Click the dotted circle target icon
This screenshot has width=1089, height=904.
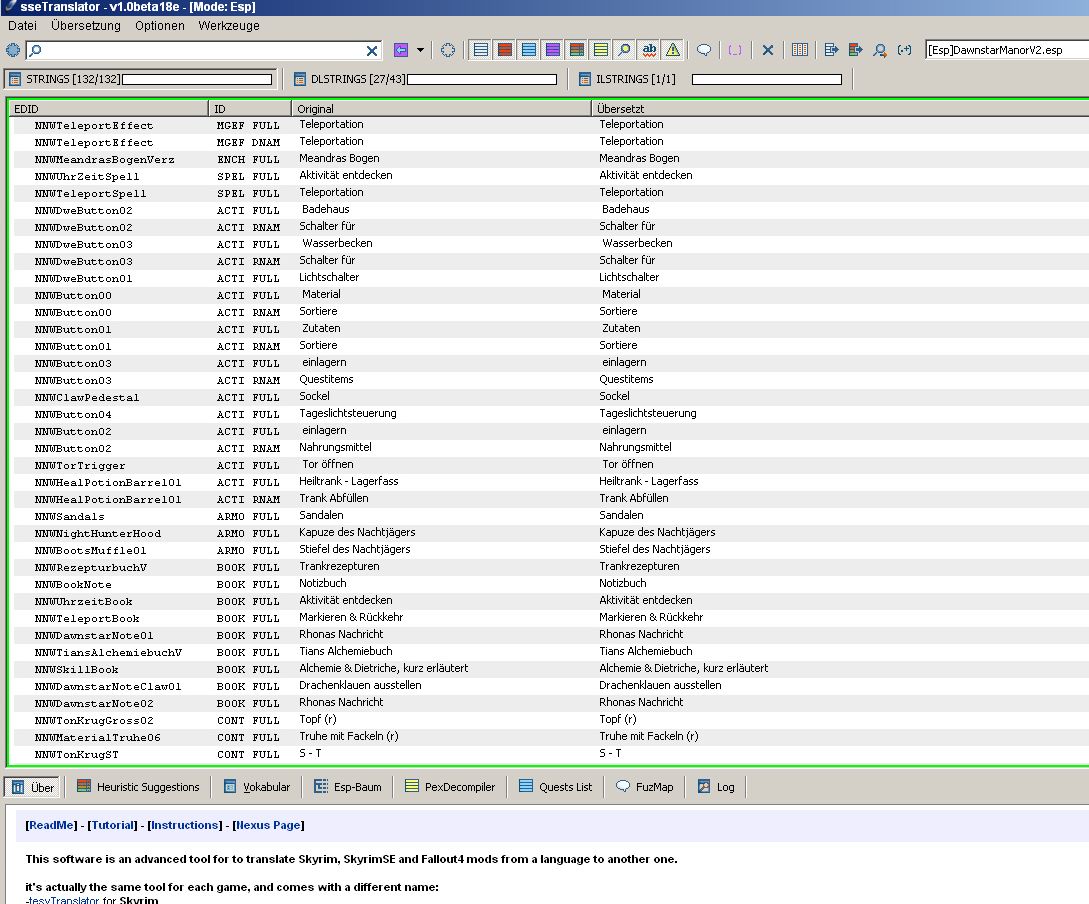click(x=448, y=50)
